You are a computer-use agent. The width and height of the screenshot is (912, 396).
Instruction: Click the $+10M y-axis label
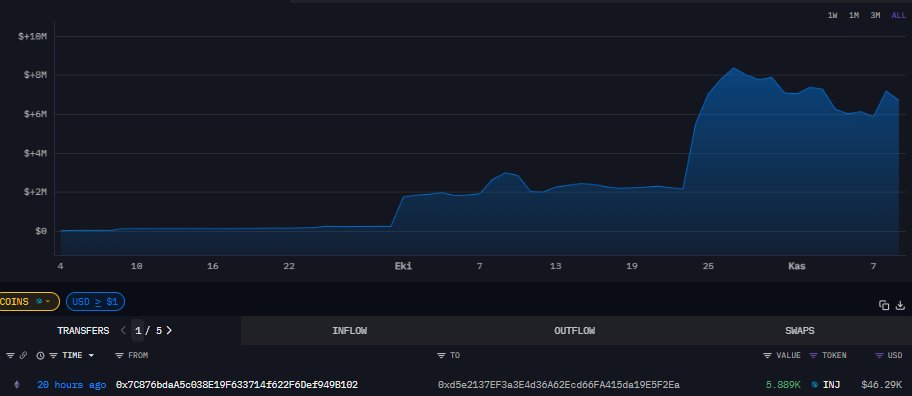[33, 37]
